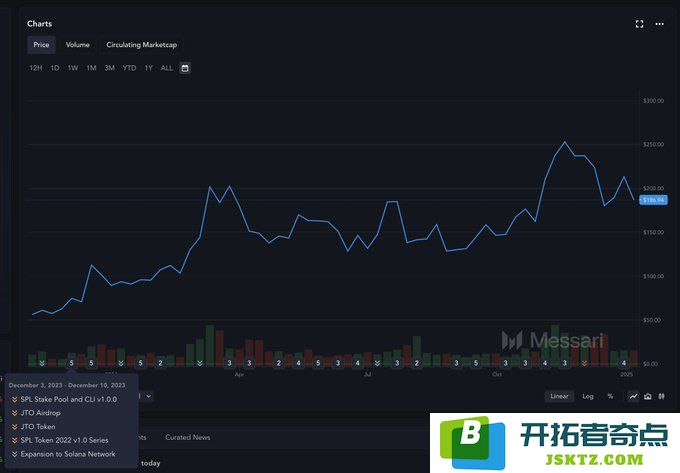Click the $150.00 axis label
Screen dimensions: 680x473
(653, 232)
